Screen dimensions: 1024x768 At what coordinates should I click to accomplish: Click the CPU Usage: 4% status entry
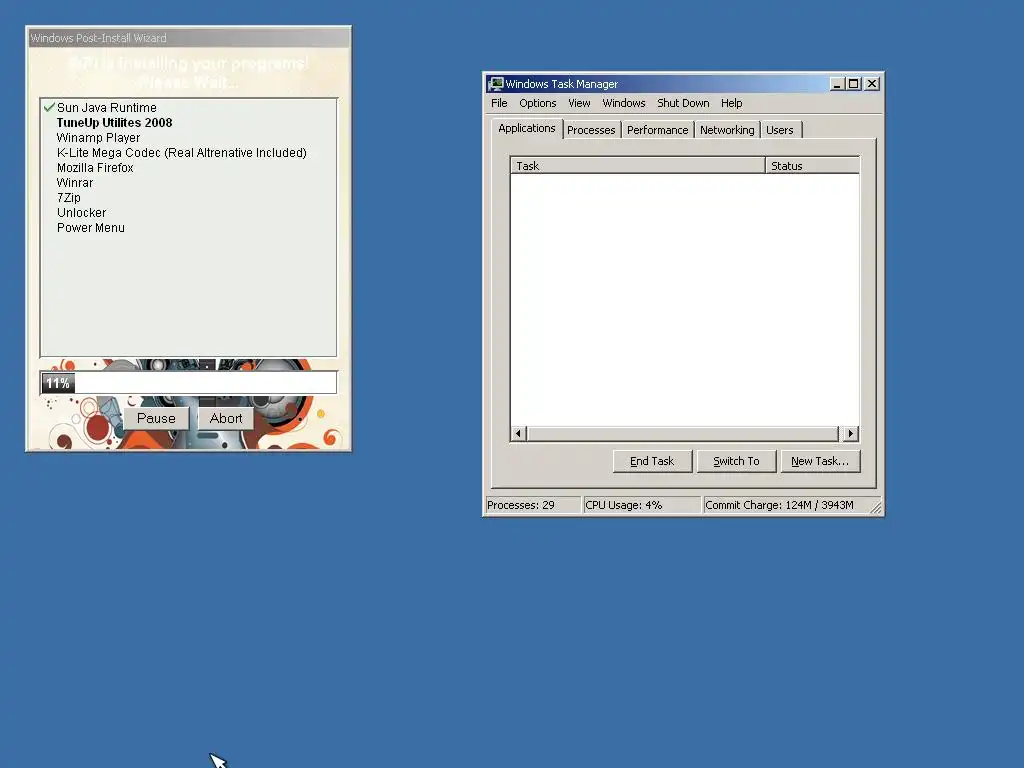click(642, 505)
